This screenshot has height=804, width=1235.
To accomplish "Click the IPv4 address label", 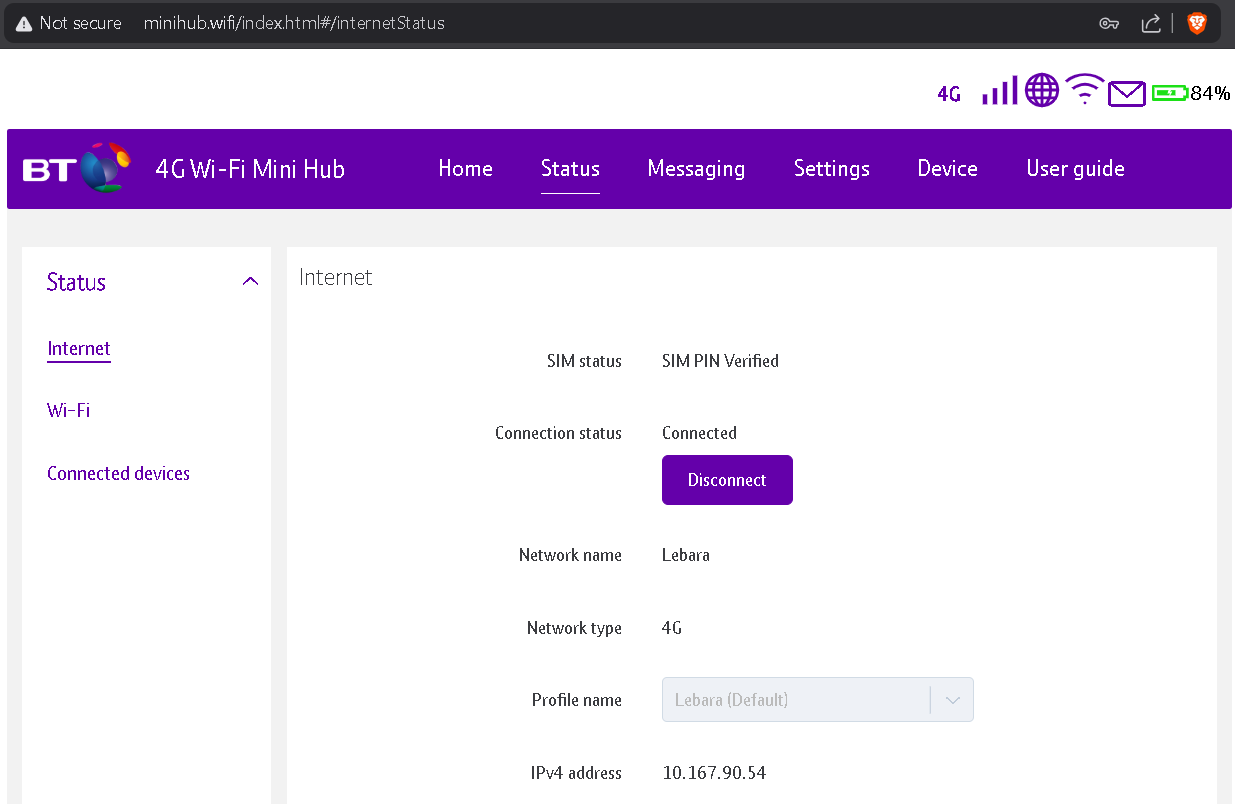I will 576,773.
